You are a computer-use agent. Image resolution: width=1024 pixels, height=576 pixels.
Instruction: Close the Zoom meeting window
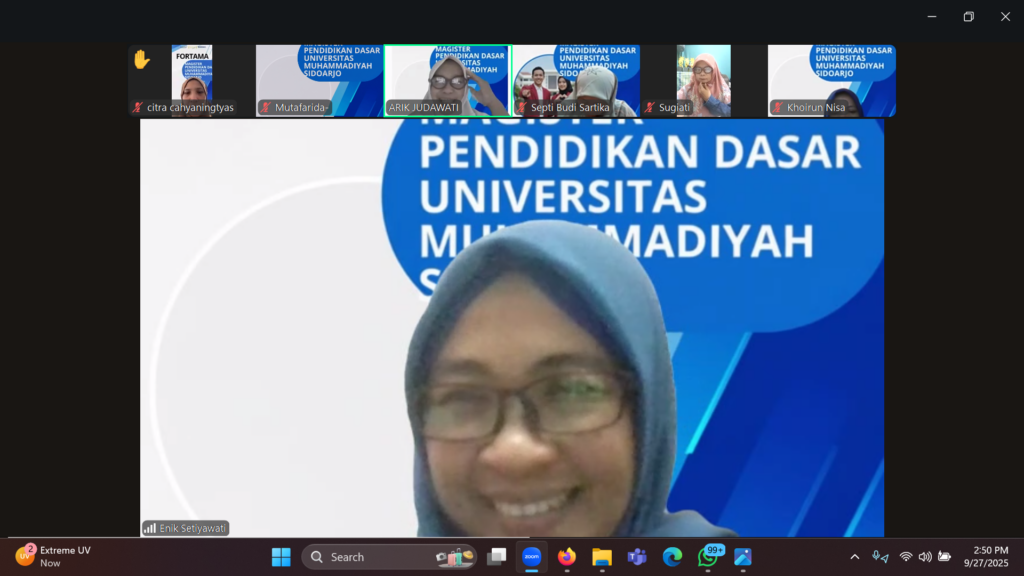[x=1005, y=16]
